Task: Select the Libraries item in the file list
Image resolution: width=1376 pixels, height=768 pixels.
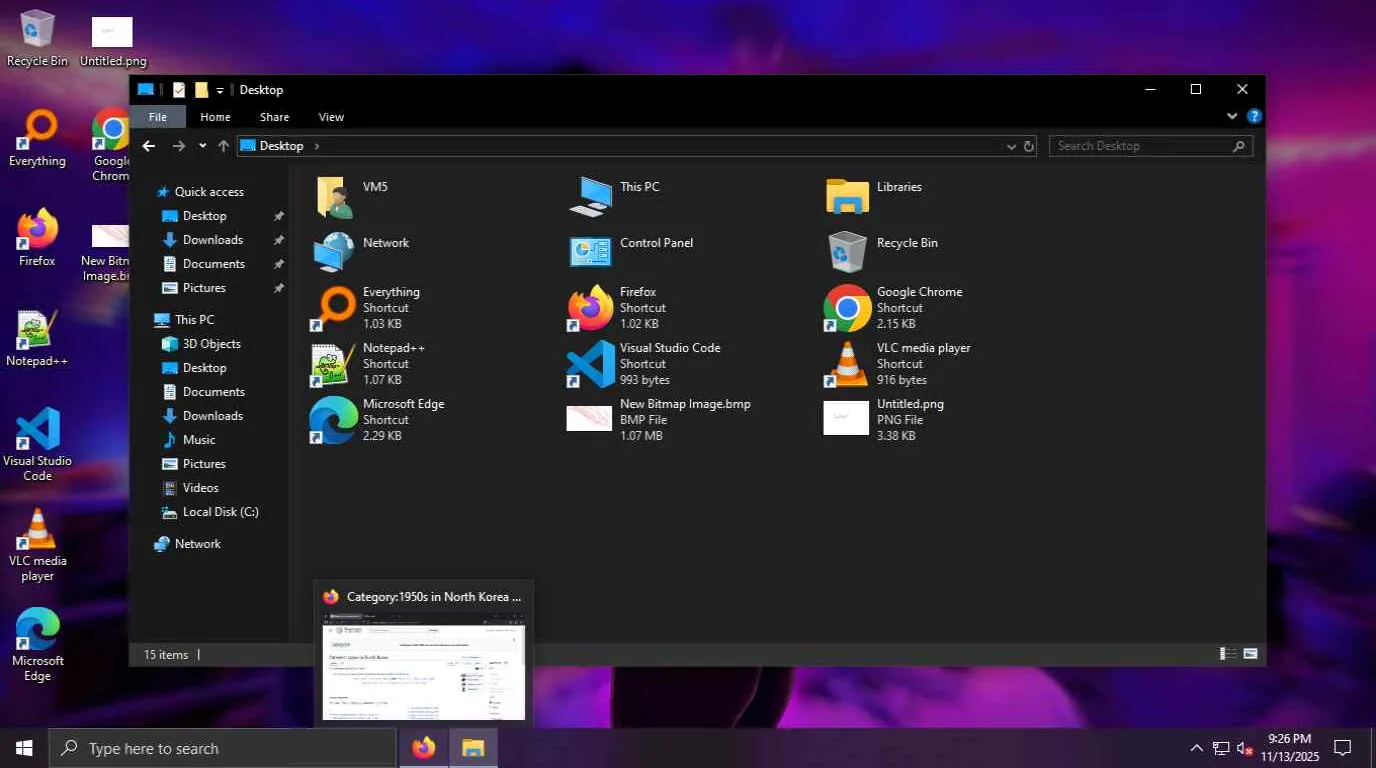Action: pyautogui.click(x=874, y=195)
